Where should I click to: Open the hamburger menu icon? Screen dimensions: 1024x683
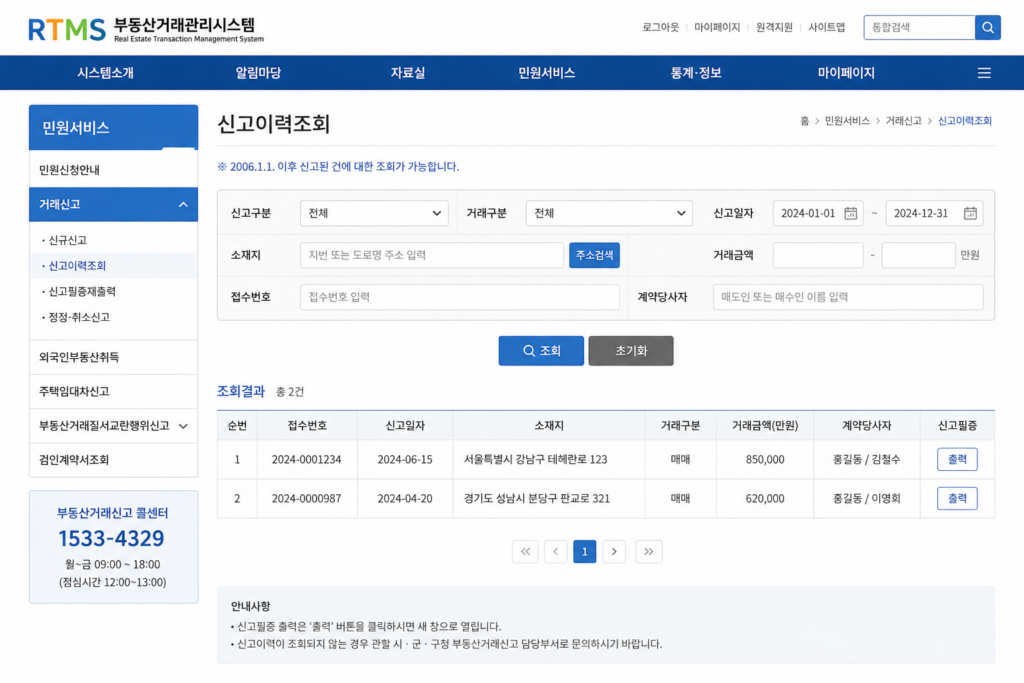[x=984, y=73]
